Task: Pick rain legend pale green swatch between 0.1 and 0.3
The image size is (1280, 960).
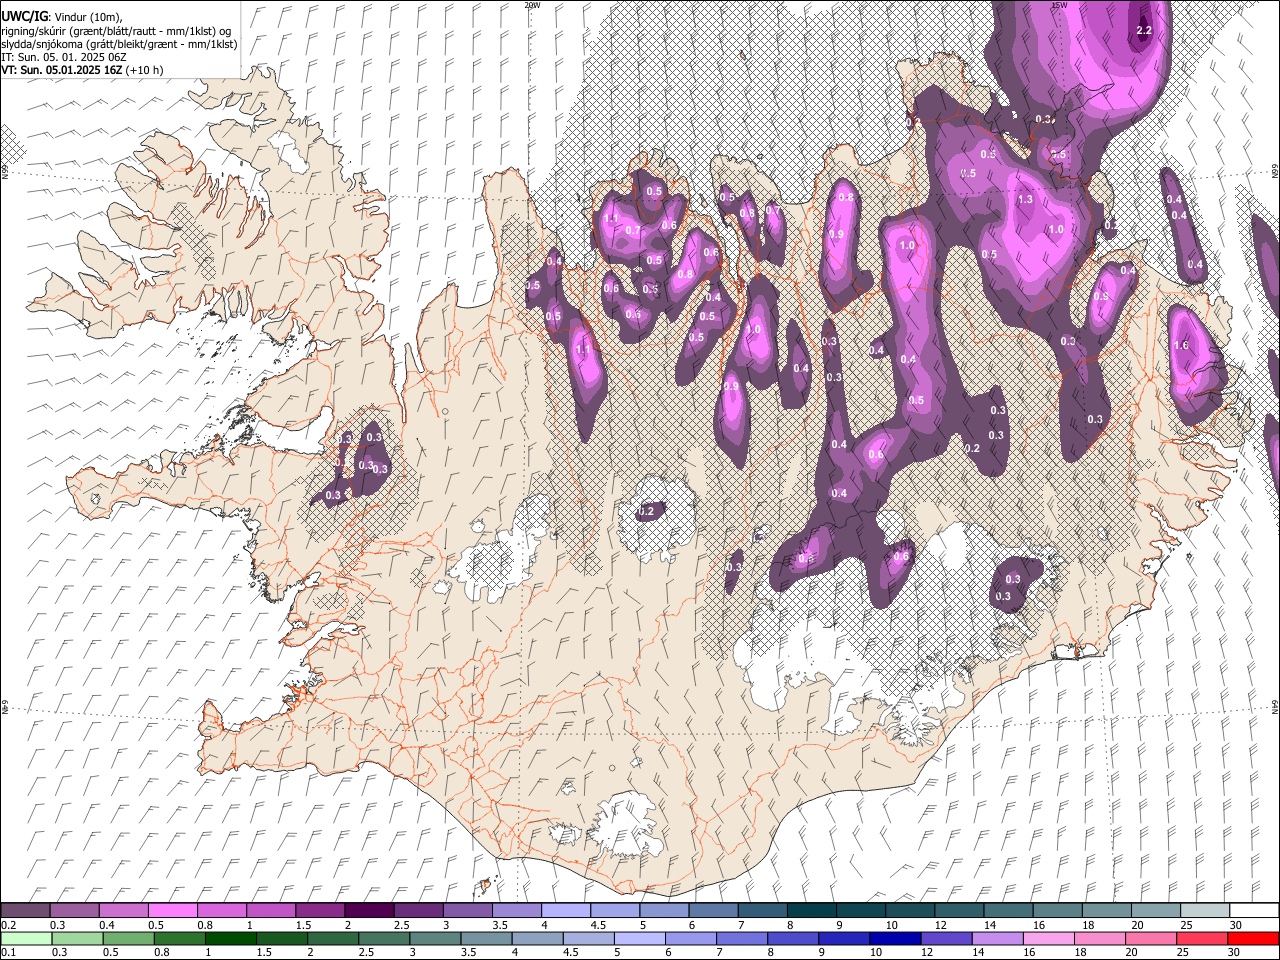Action: point(25,938)
